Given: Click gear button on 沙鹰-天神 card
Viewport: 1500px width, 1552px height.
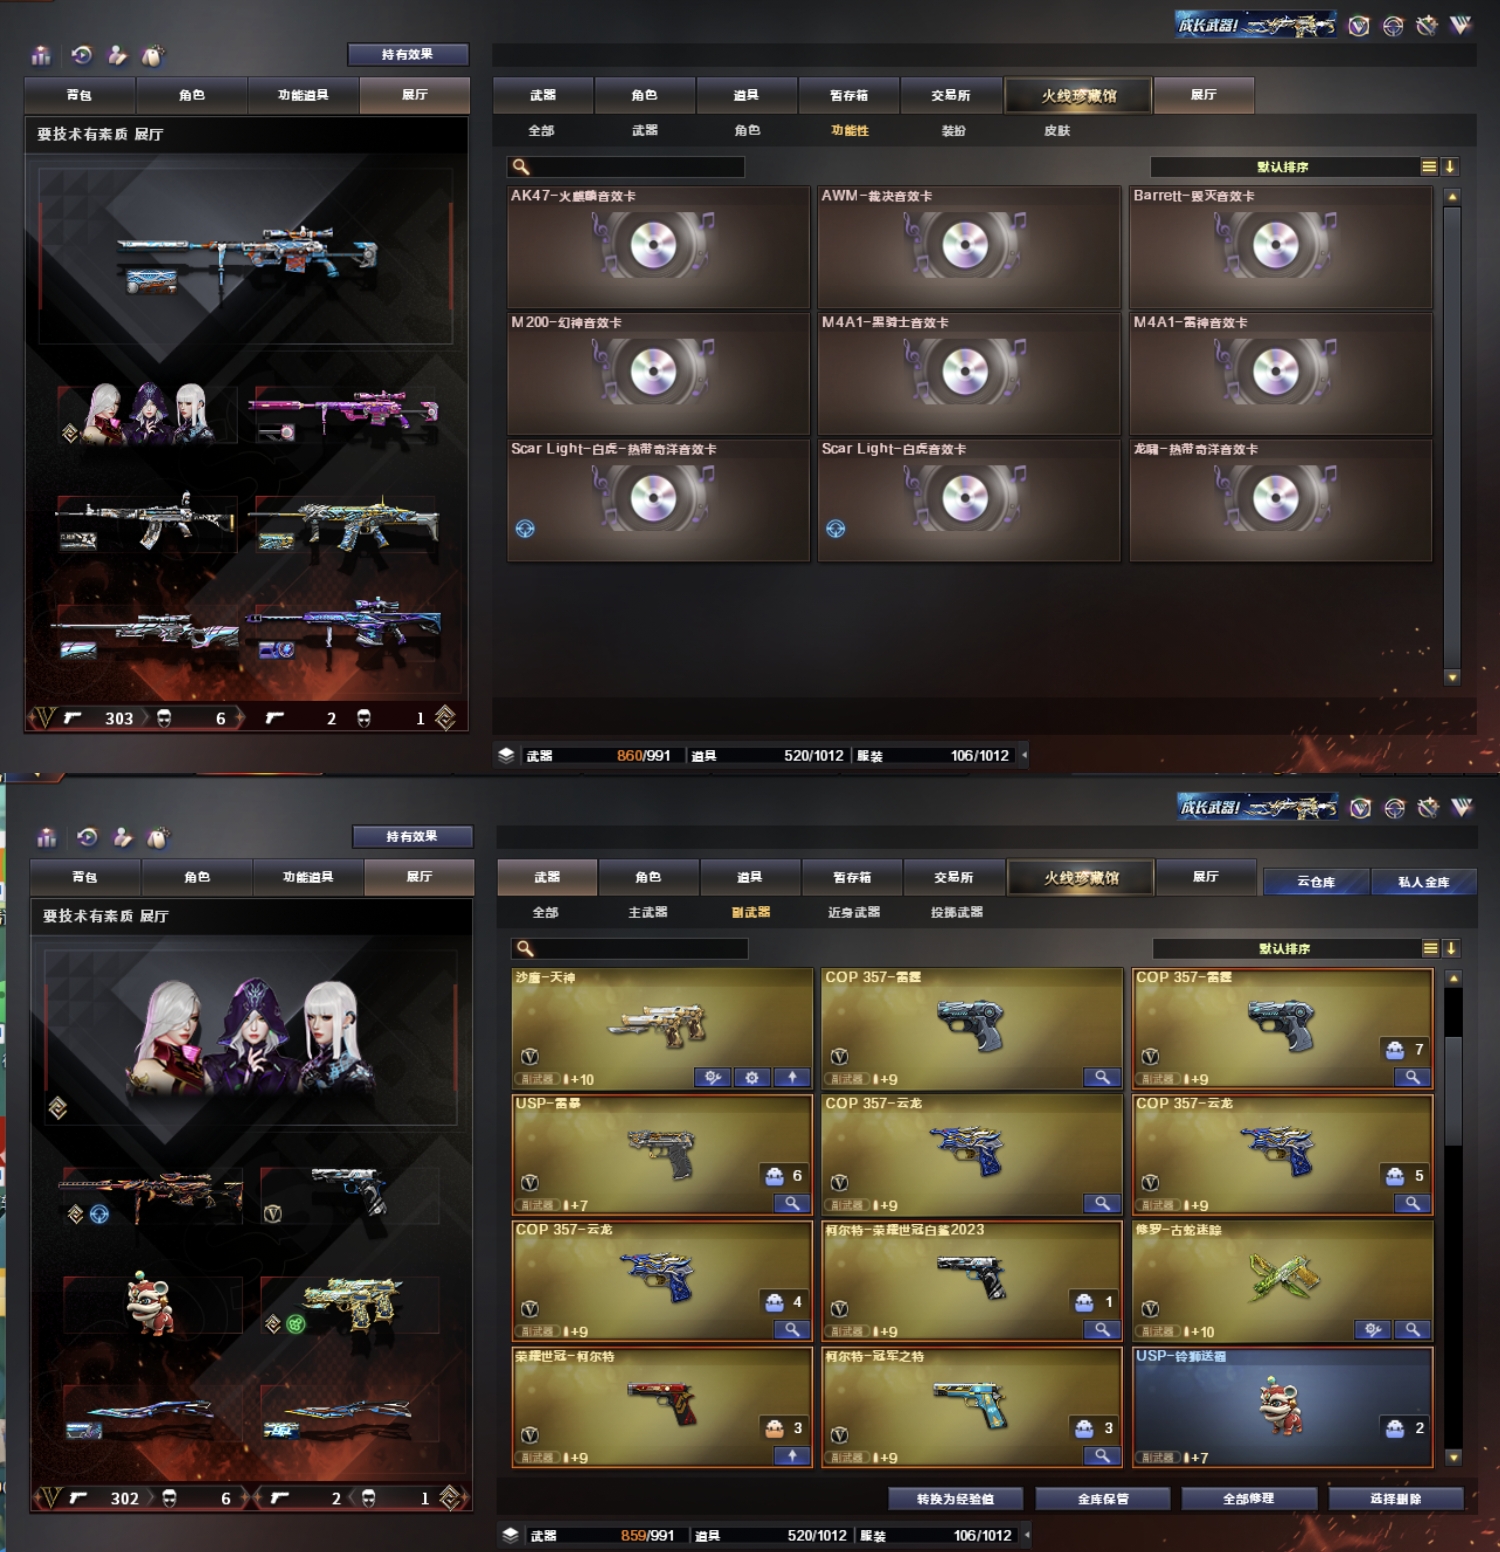Looking at the screenshot, I should [752, 1077].
